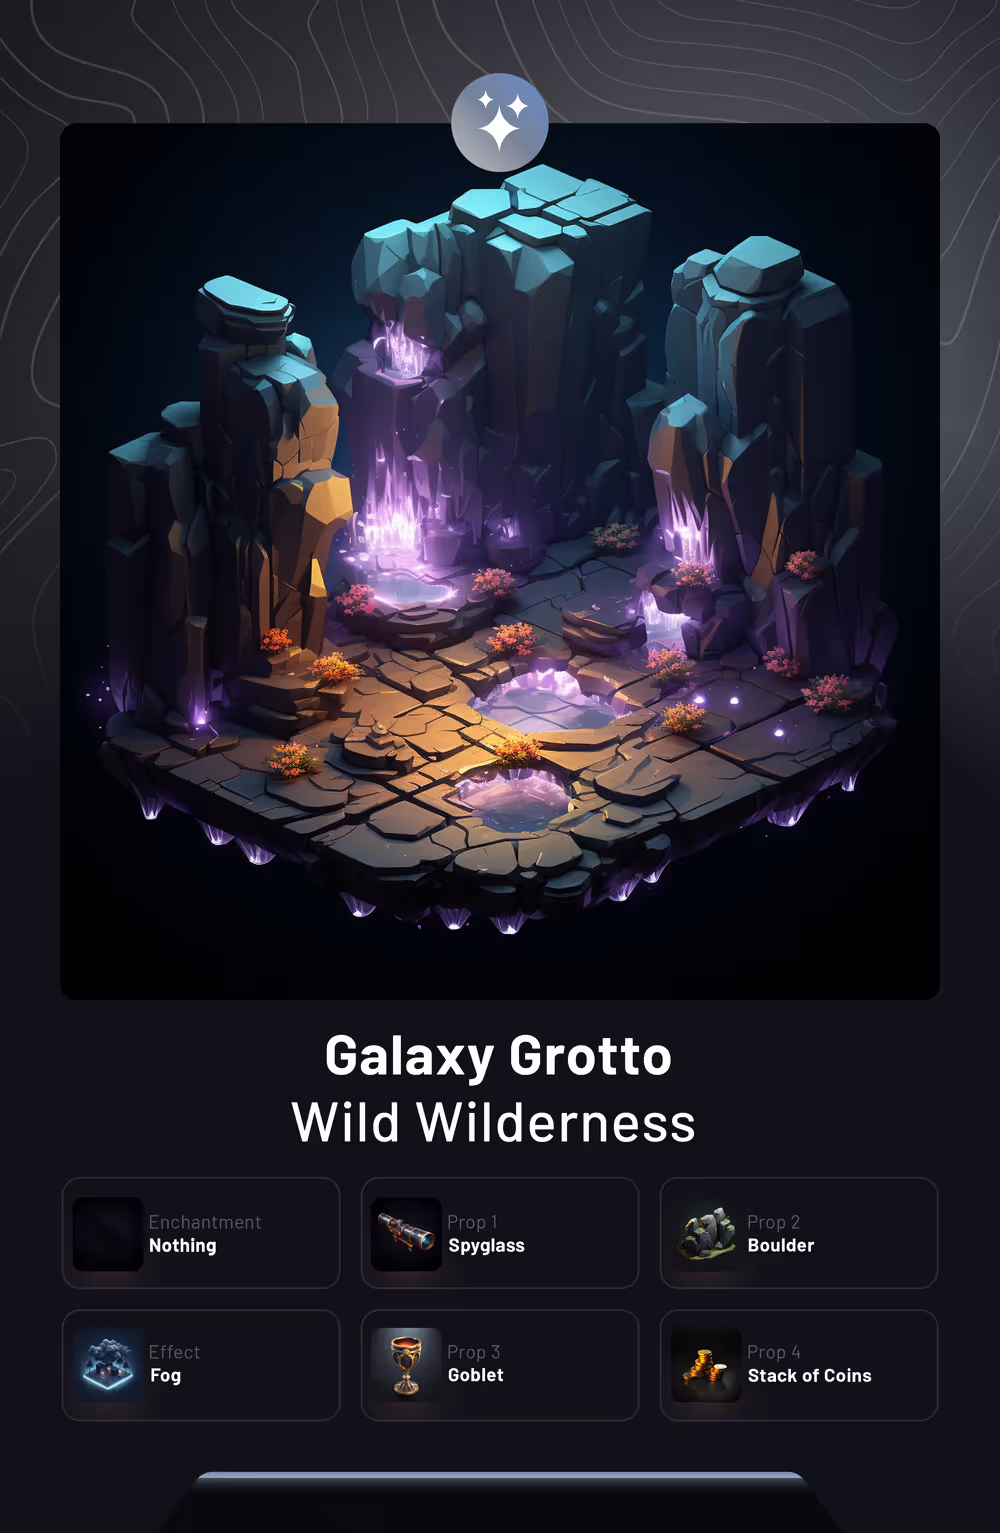Click the Spyglass prop icon
Viewport: 1000px width, 1533px height.
point(406,1234)
